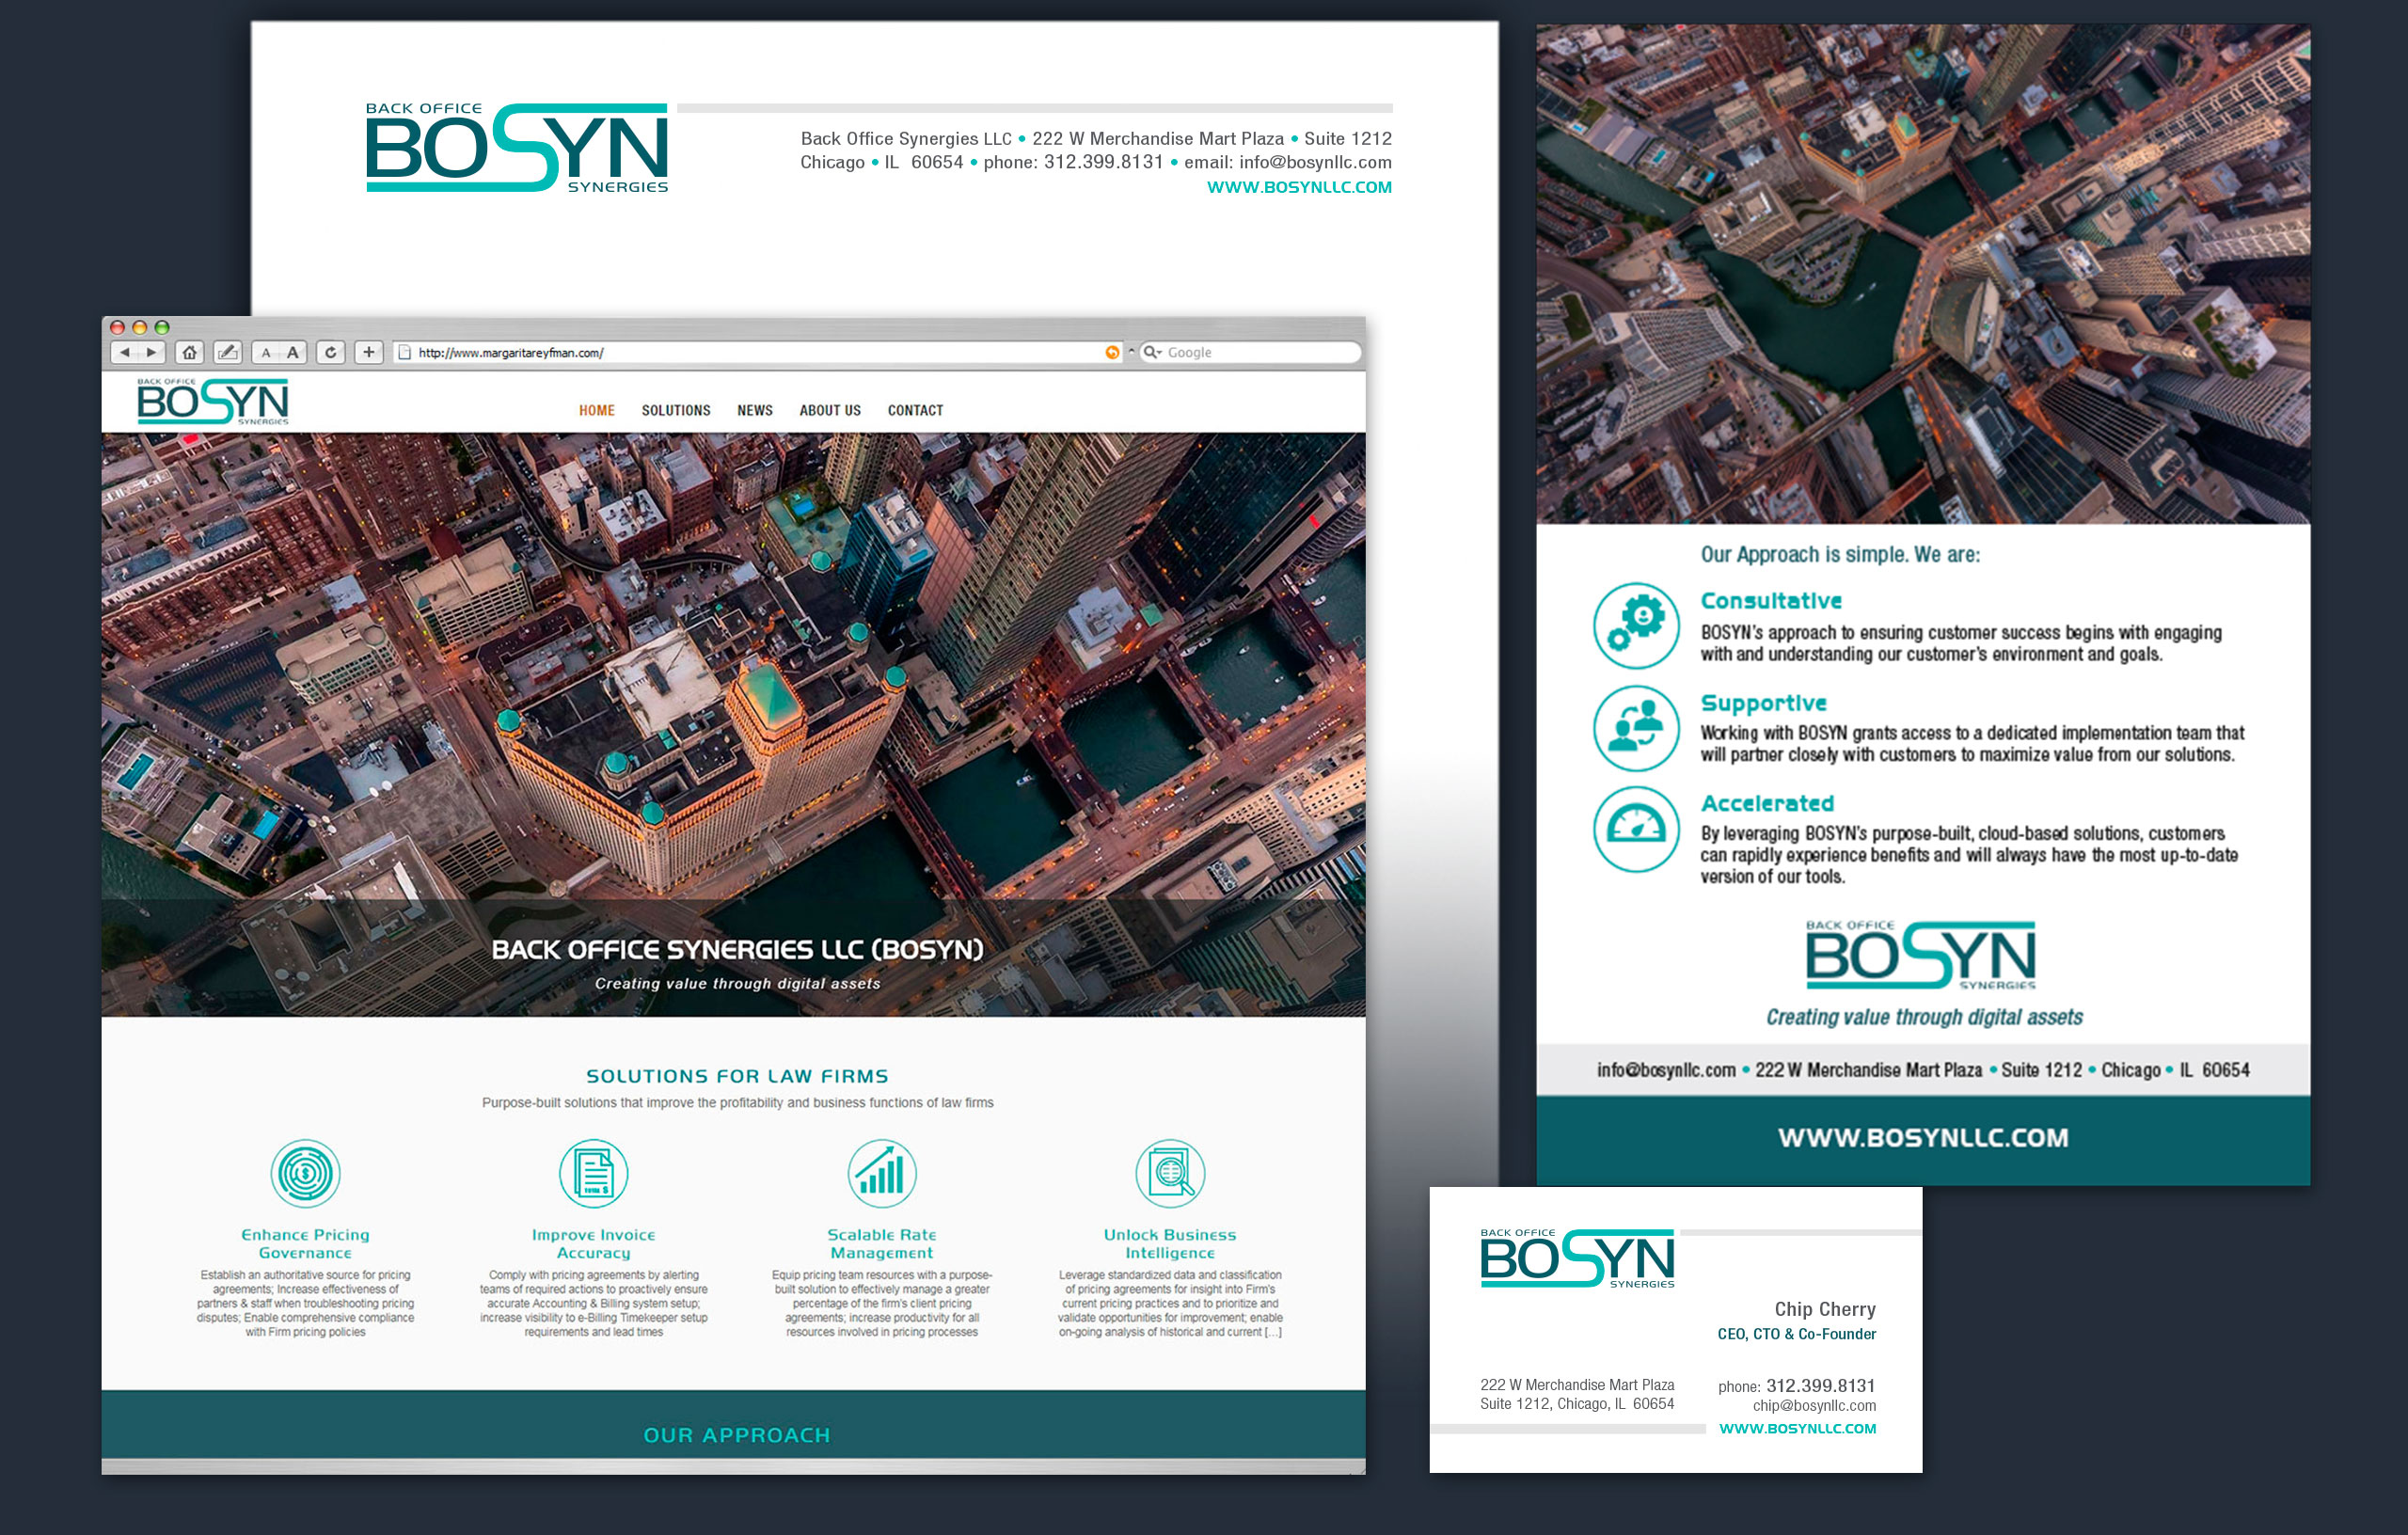Open the SOLUTIONS menu item
The width and height of the screenshot is (2408, 1535).
tap(676, 410)
